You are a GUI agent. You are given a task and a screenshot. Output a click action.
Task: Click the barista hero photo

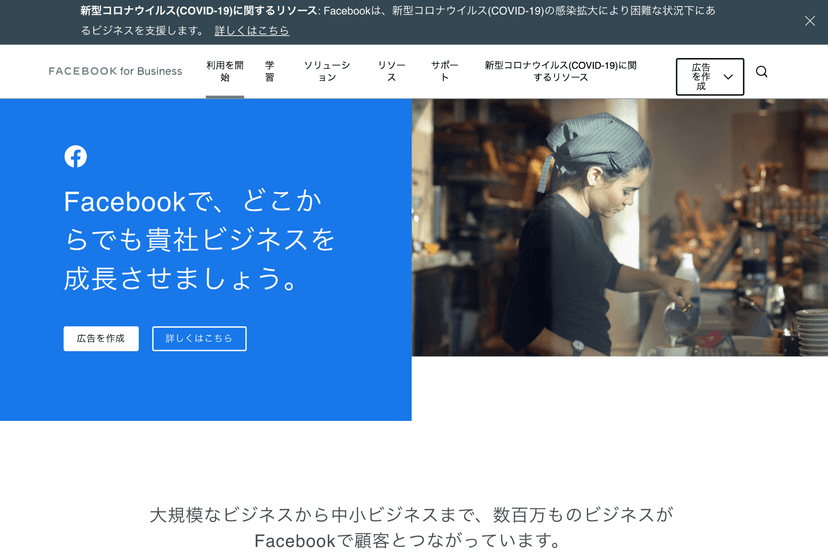click(620, 228)
